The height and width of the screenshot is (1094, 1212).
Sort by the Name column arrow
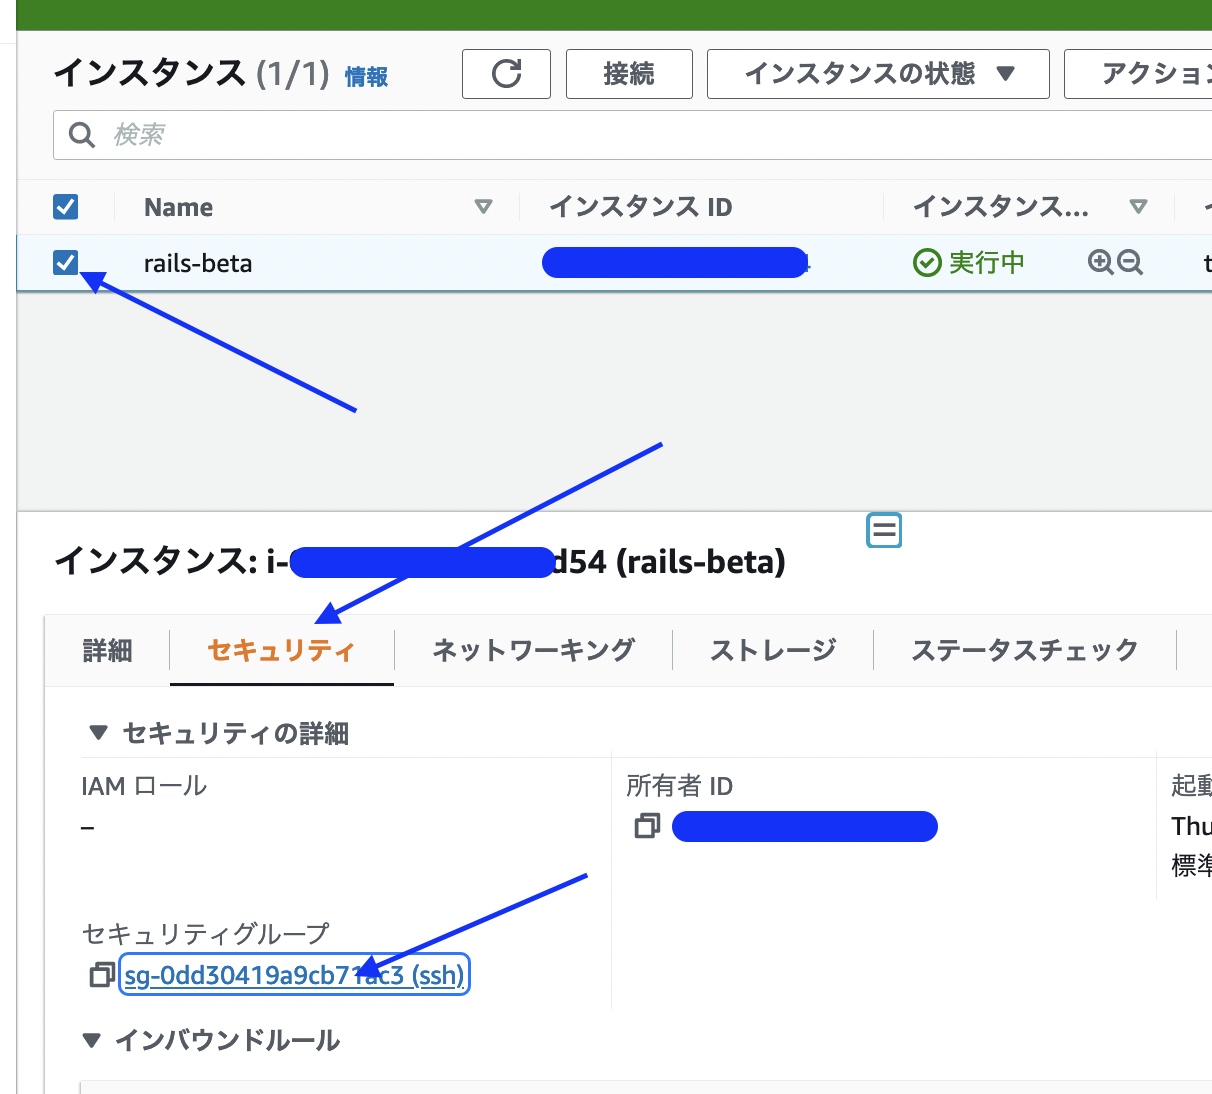[x=484, y=207]
